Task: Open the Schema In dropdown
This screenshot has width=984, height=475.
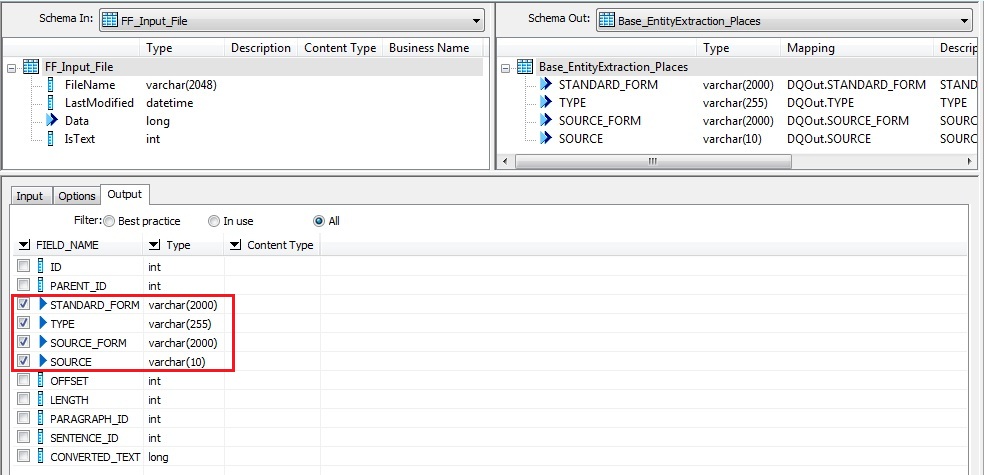Action: [291, 21]
